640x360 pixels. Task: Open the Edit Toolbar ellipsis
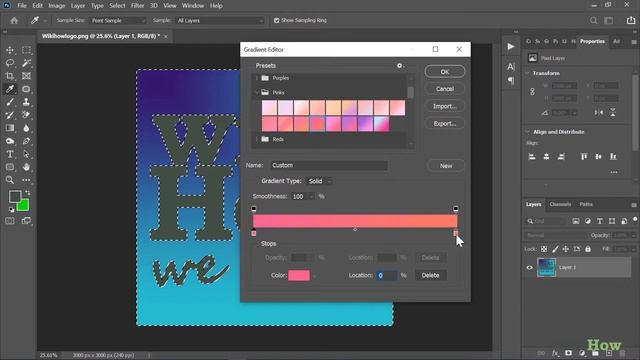click(x=26, y=180)
